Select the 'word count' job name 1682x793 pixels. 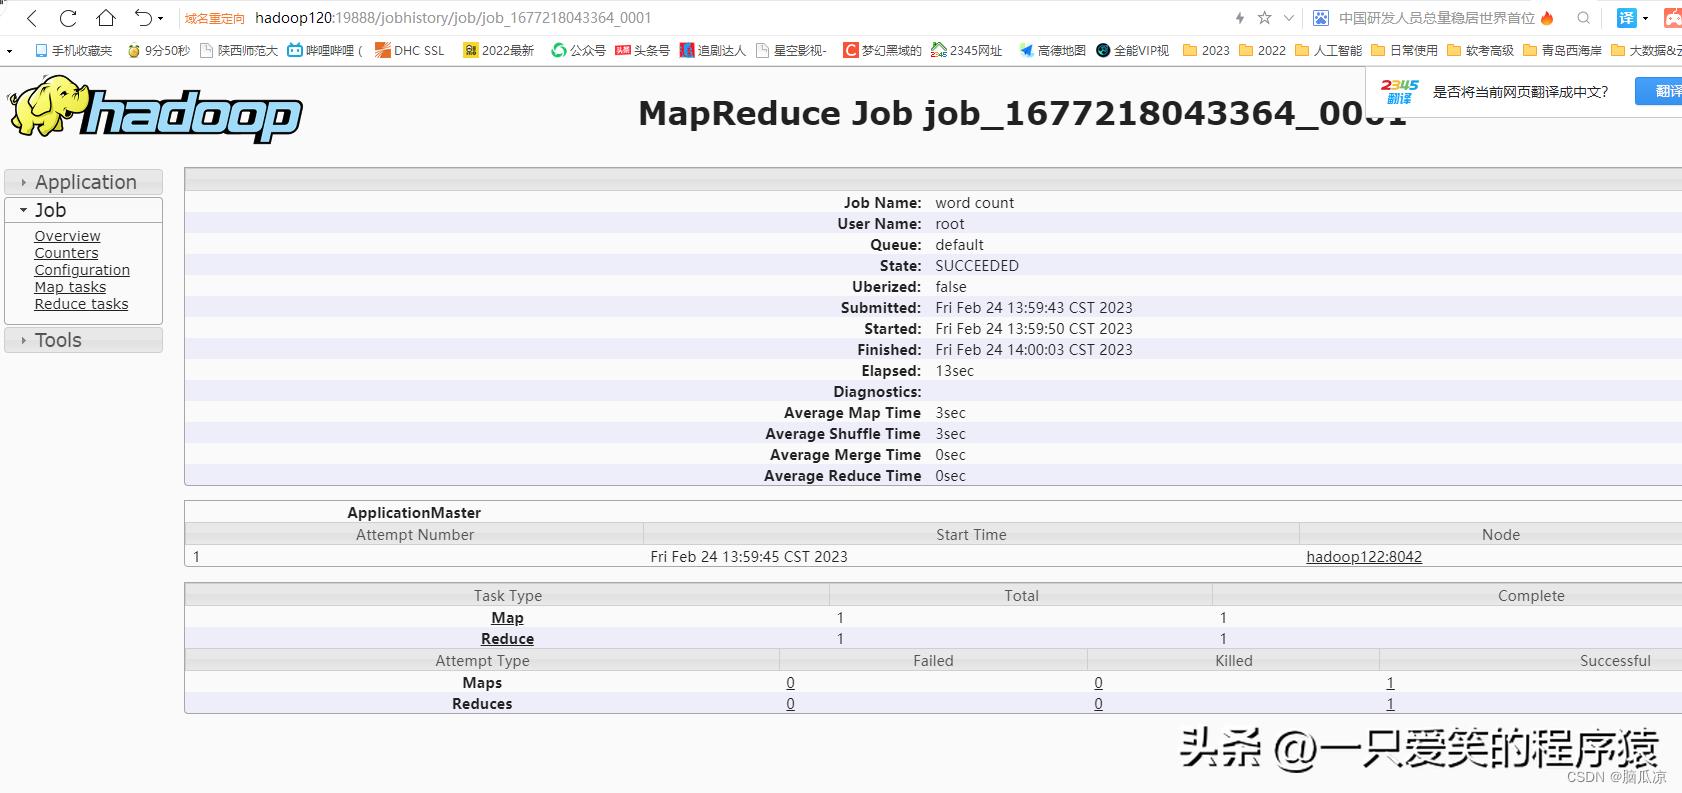(974, 203)
